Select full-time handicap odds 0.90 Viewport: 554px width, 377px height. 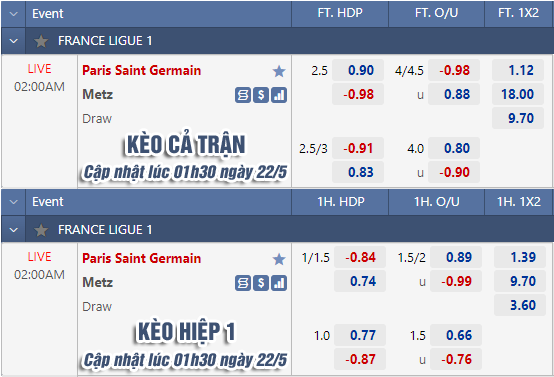click(x=358, y=70)
